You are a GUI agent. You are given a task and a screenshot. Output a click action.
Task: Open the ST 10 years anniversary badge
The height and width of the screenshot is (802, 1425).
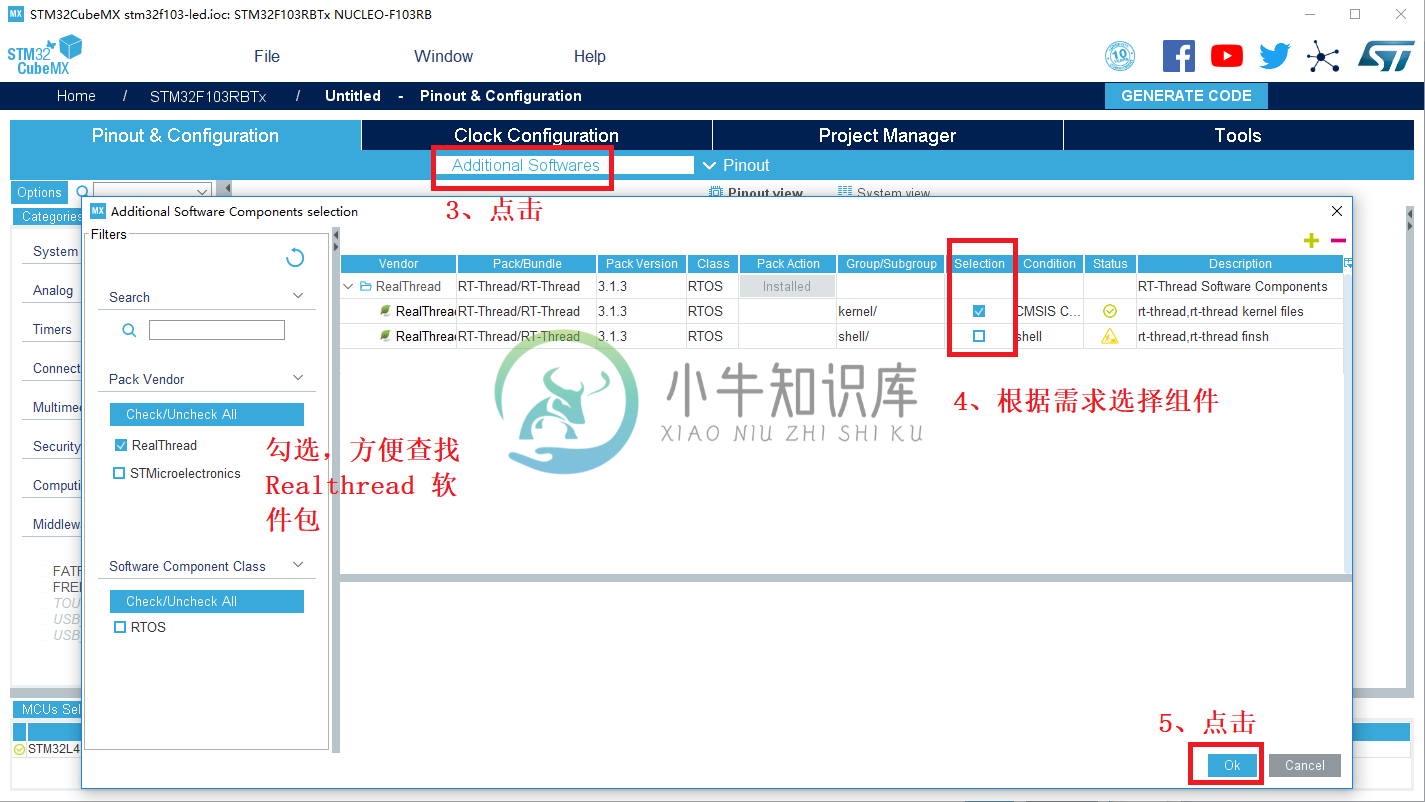(x=1120, y=56)
